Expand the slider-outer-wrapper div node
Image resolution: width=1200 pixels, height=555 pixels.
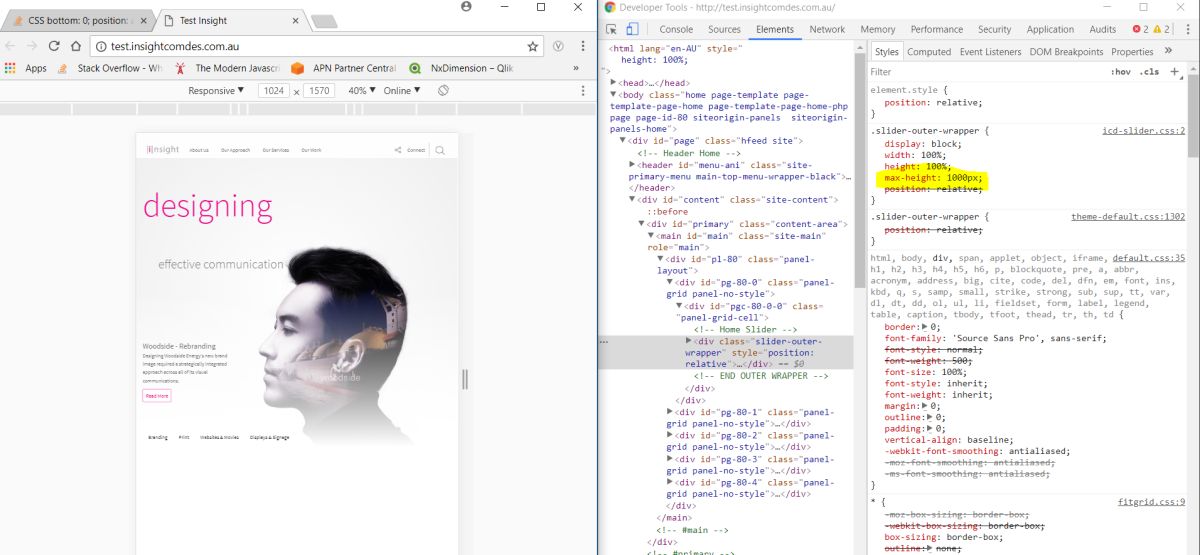[689, 341]
